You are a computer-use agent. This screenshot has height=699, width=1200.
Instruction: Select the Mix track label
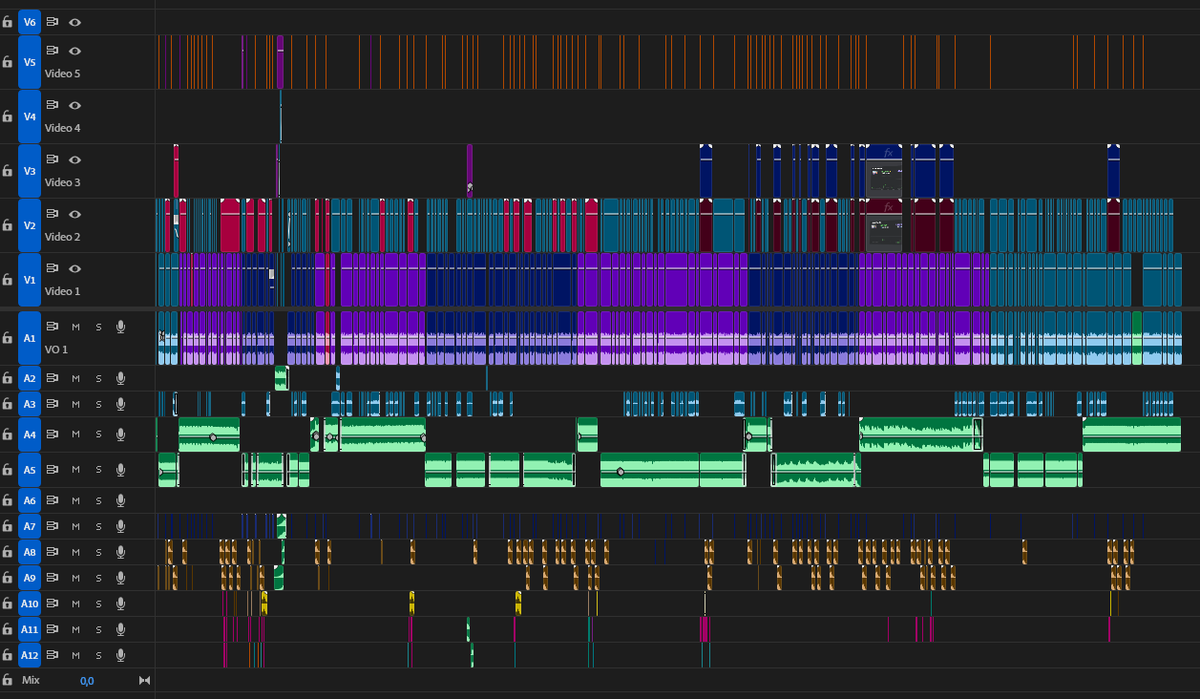click(x=30, y=680)
